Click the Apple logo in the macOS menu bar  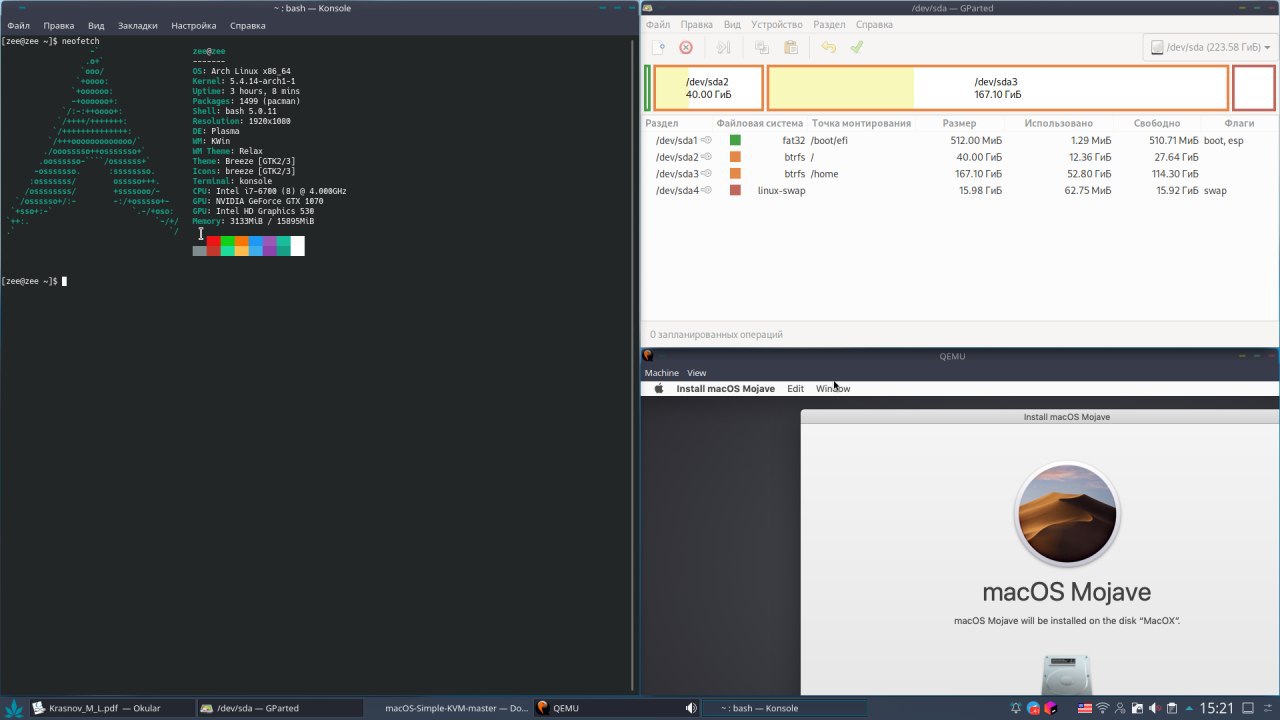(x=658, y=388)
